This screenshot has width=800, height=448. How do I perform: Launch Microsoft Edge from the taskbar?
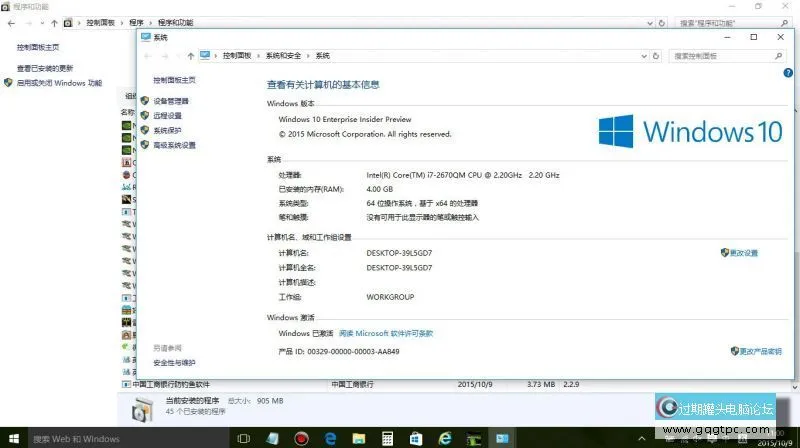pos(330,438)
